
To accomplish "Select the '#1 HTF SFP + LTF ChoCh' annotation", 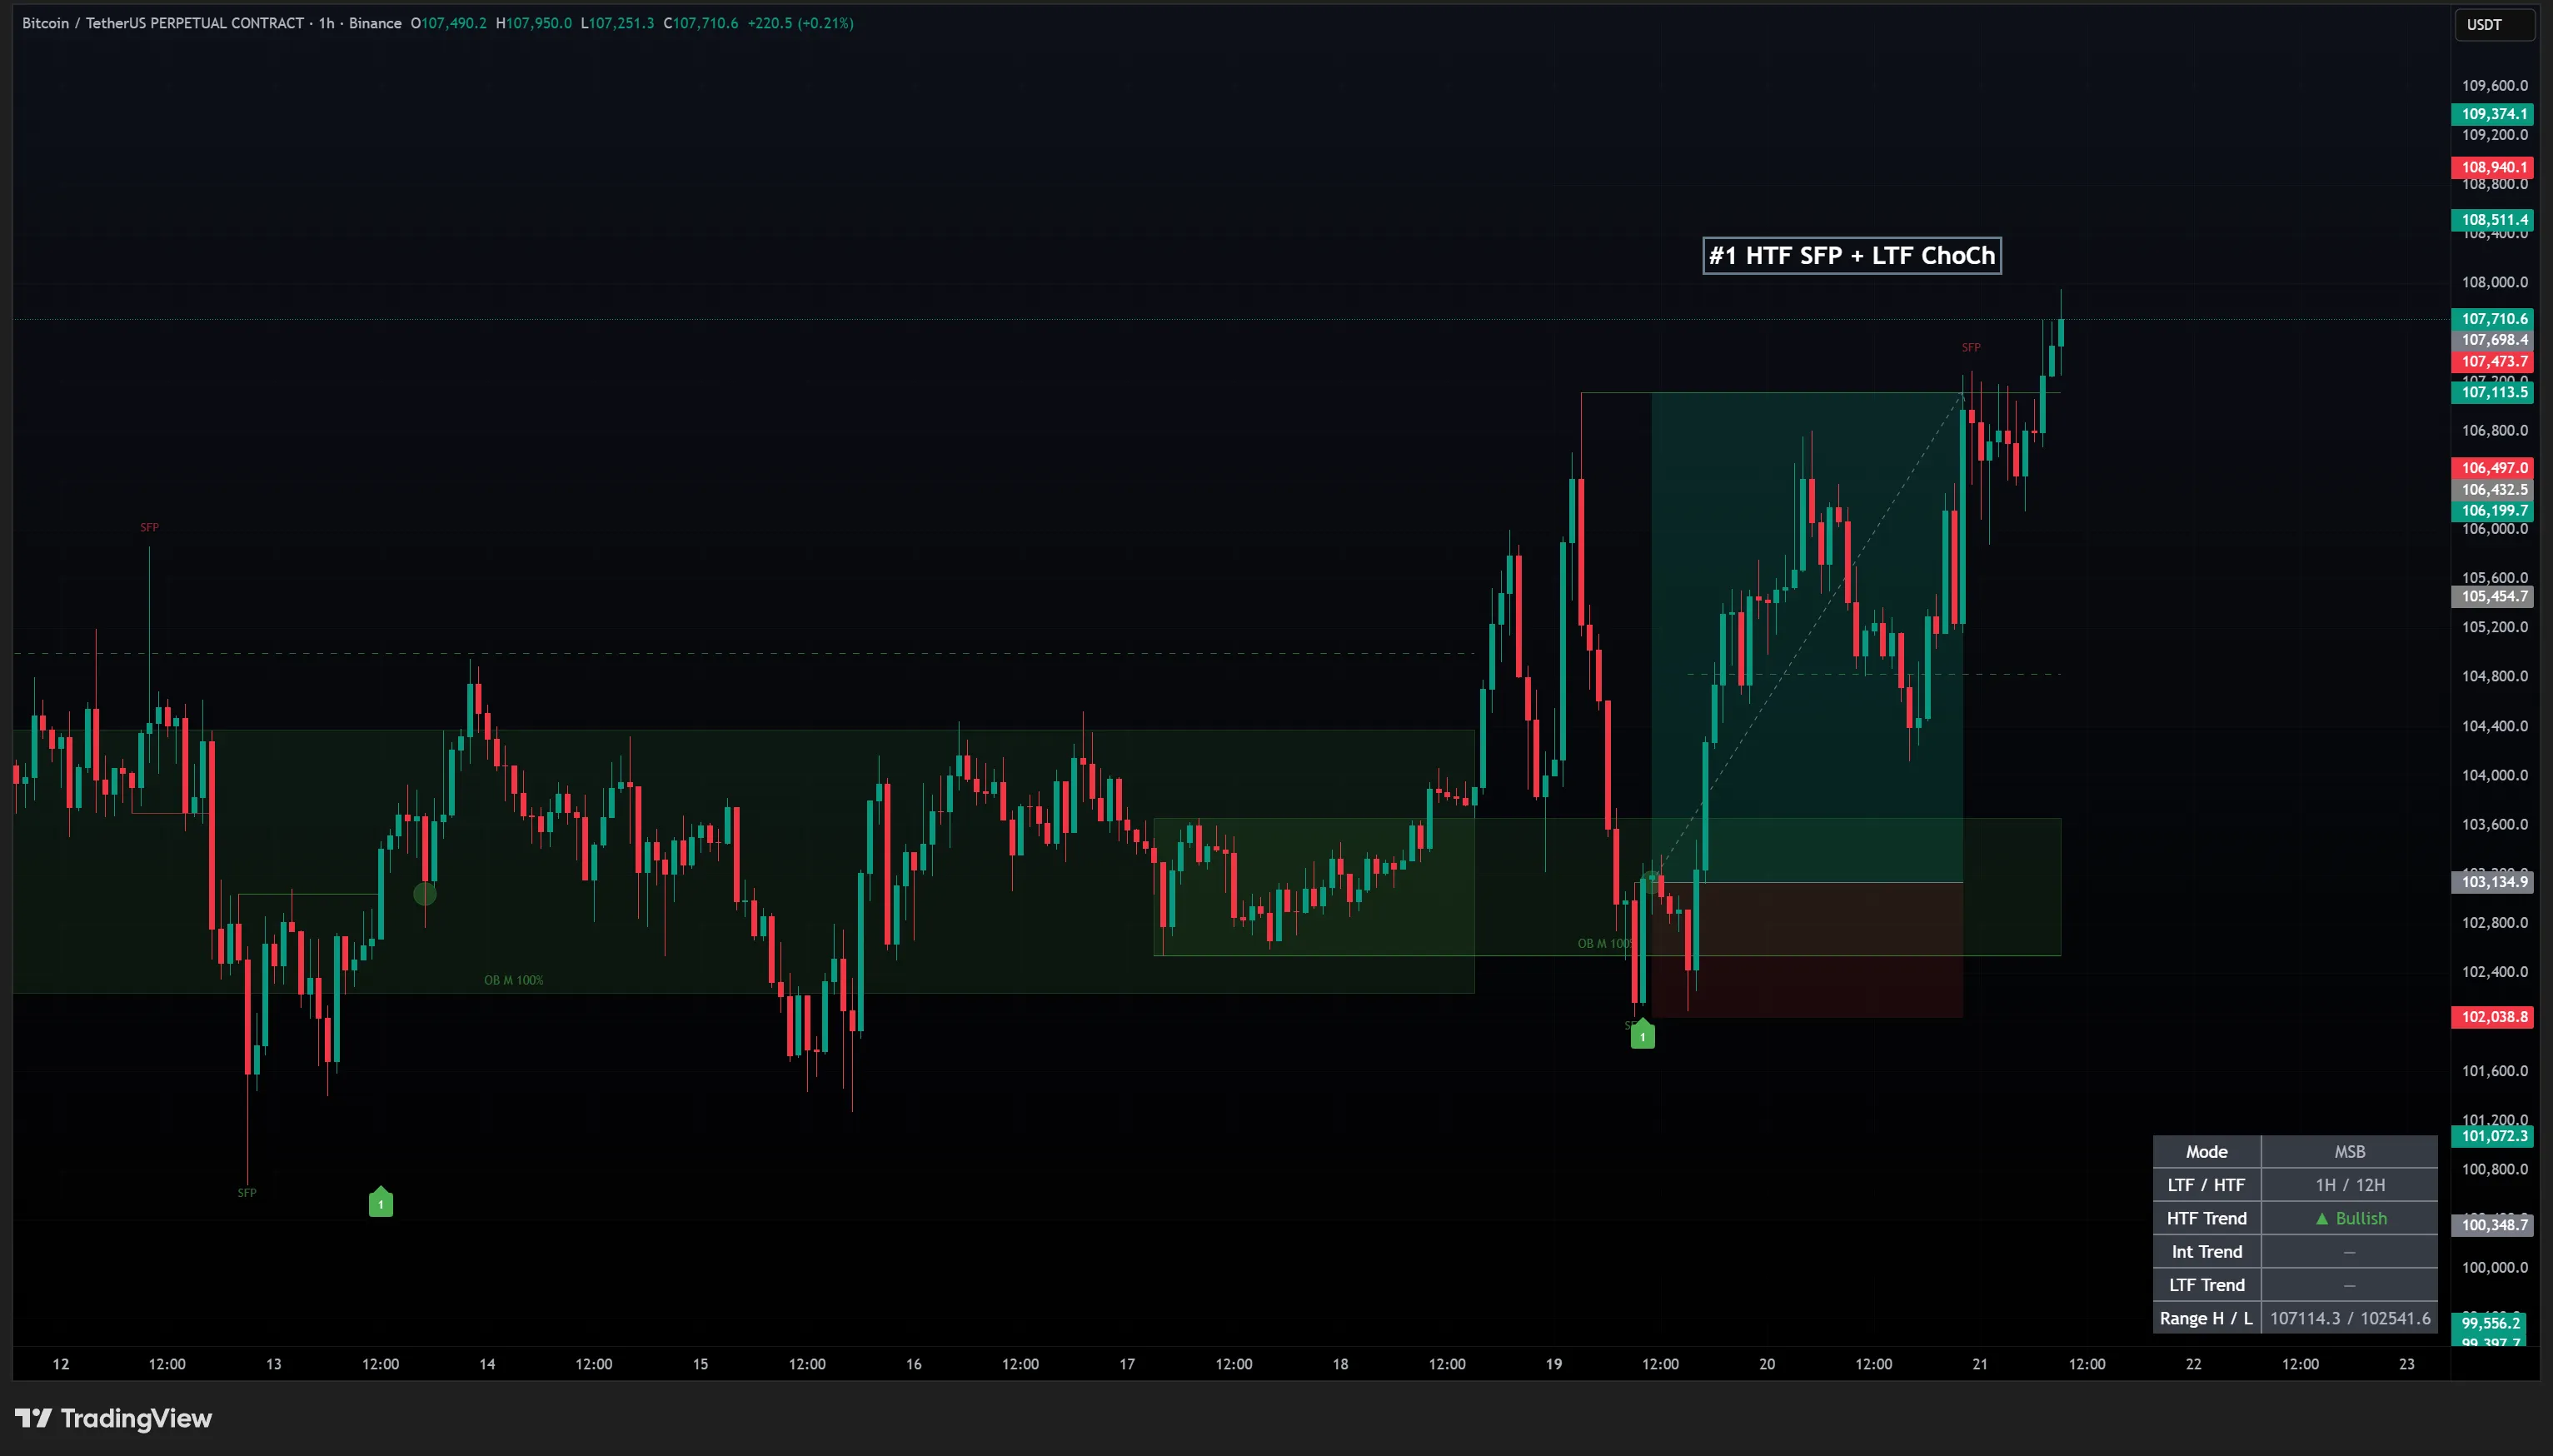I will (1852, 256).
